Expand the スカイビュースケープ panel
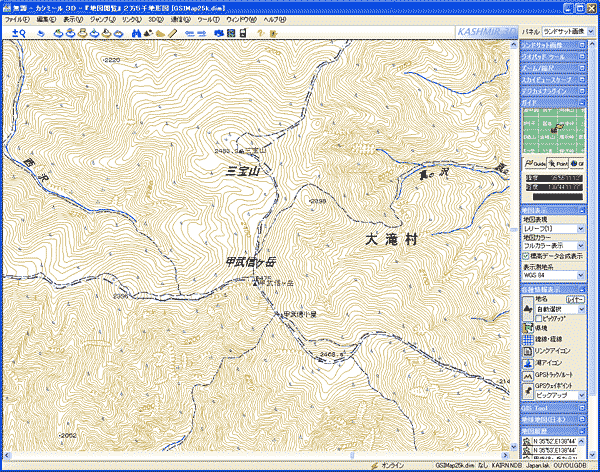The height and width of the screenshot is (472, 600). (582, 80)
